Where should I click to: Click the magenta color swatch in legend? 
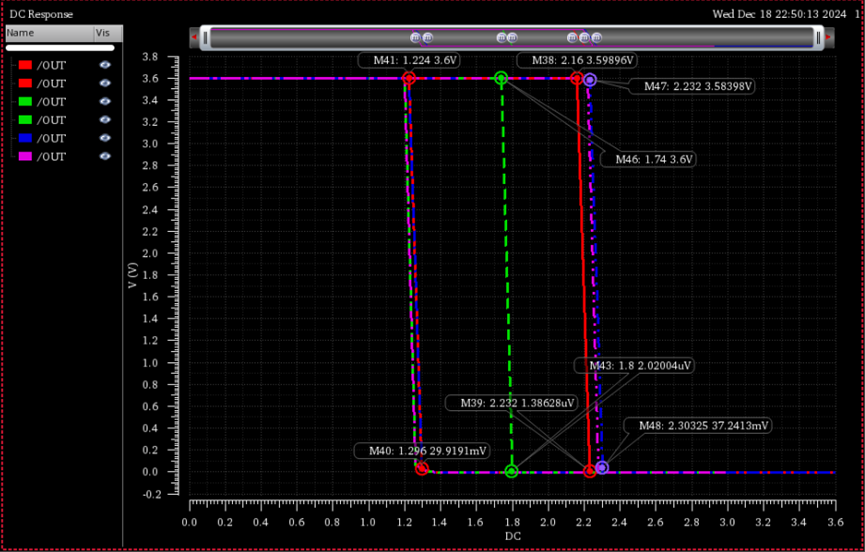coord(25,157)
